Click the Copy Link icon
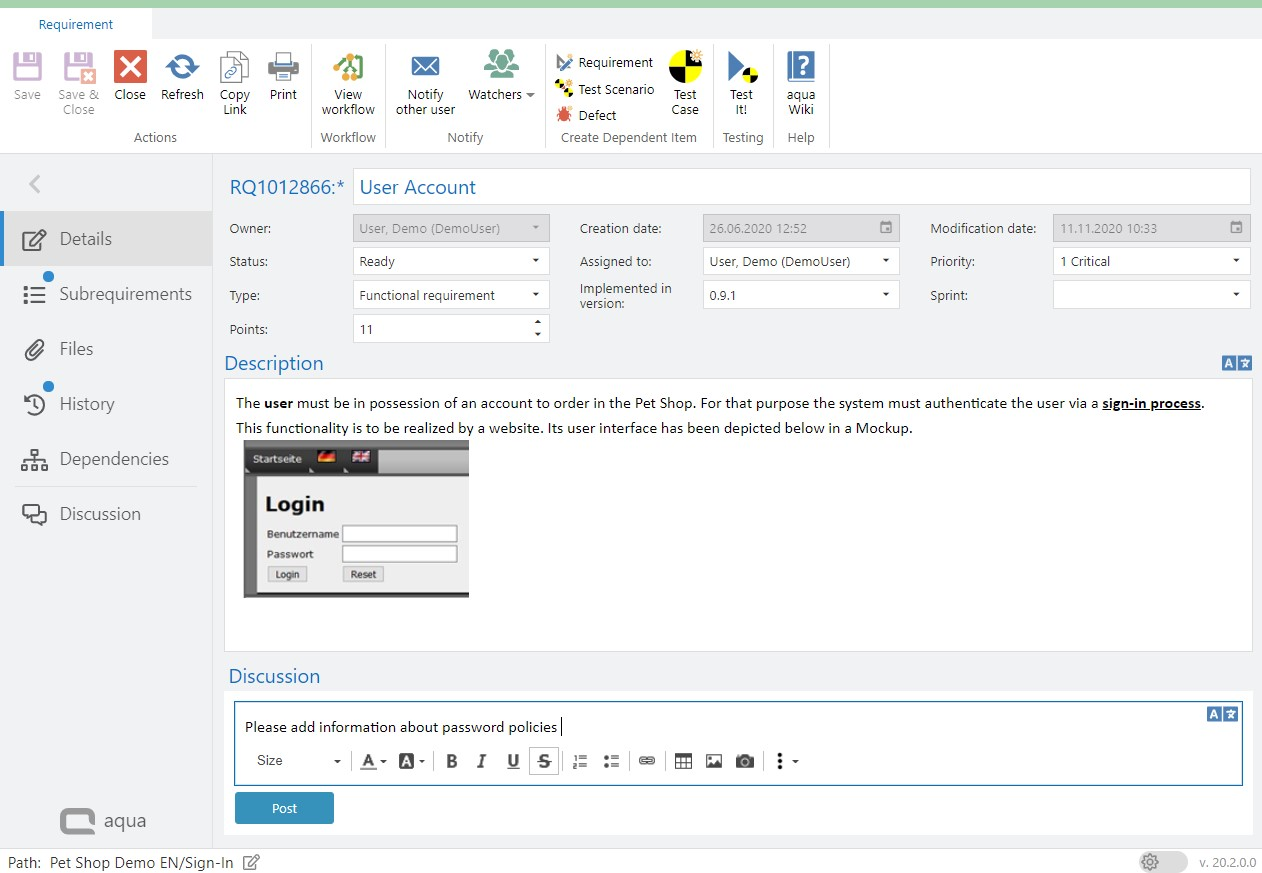1262x873 pixels. click(235, 68)
